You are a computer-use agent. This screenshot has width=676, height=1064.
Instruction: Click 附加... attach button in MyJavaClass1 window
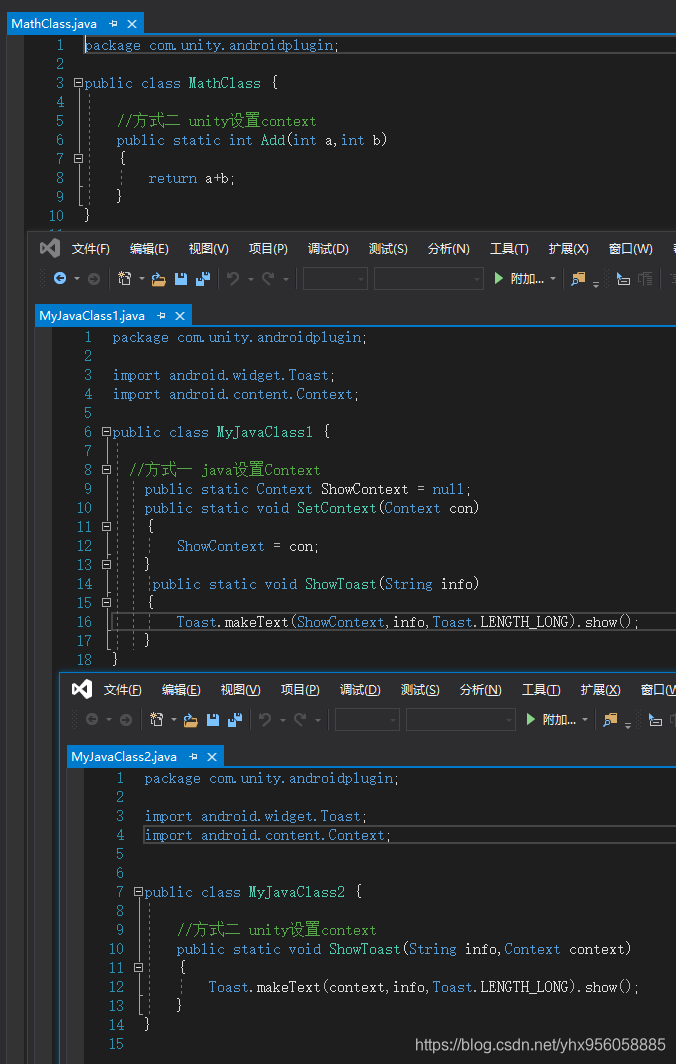(x=519, y=278)
